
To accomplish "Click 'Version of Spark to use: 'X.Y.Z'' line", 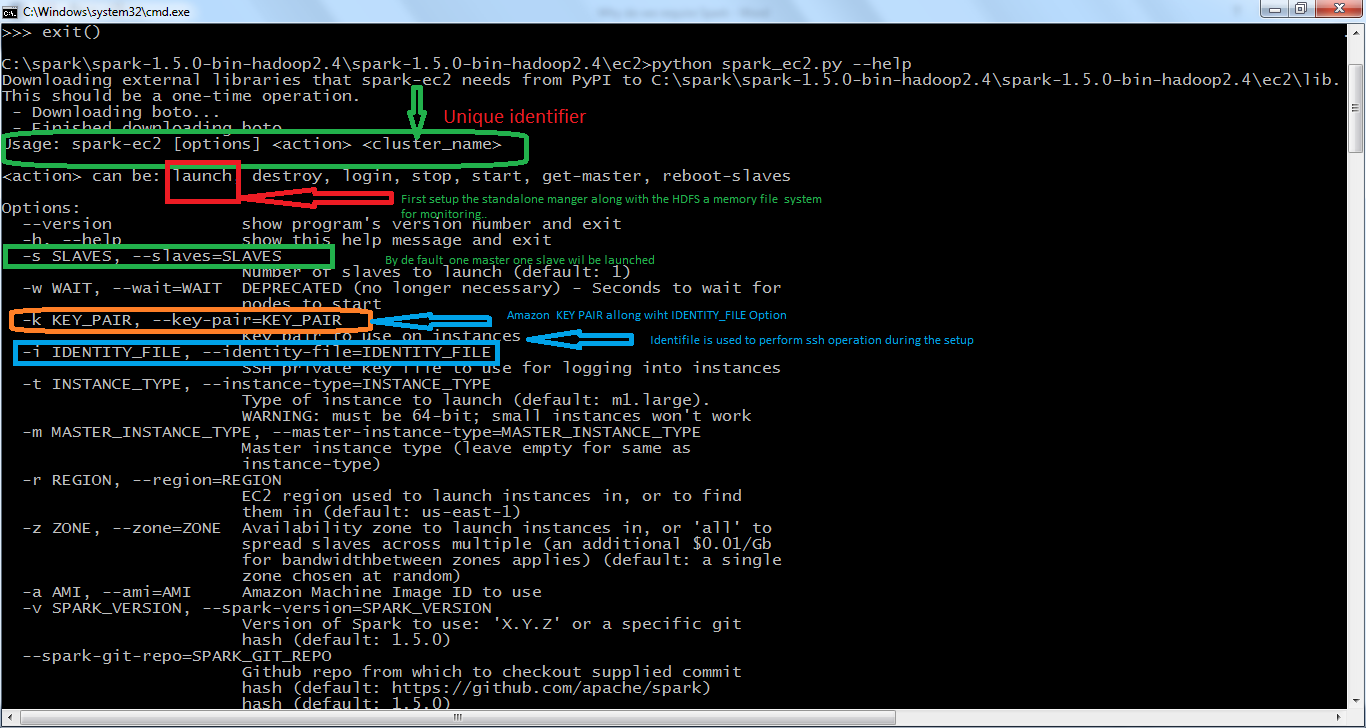I will point(491,624).
